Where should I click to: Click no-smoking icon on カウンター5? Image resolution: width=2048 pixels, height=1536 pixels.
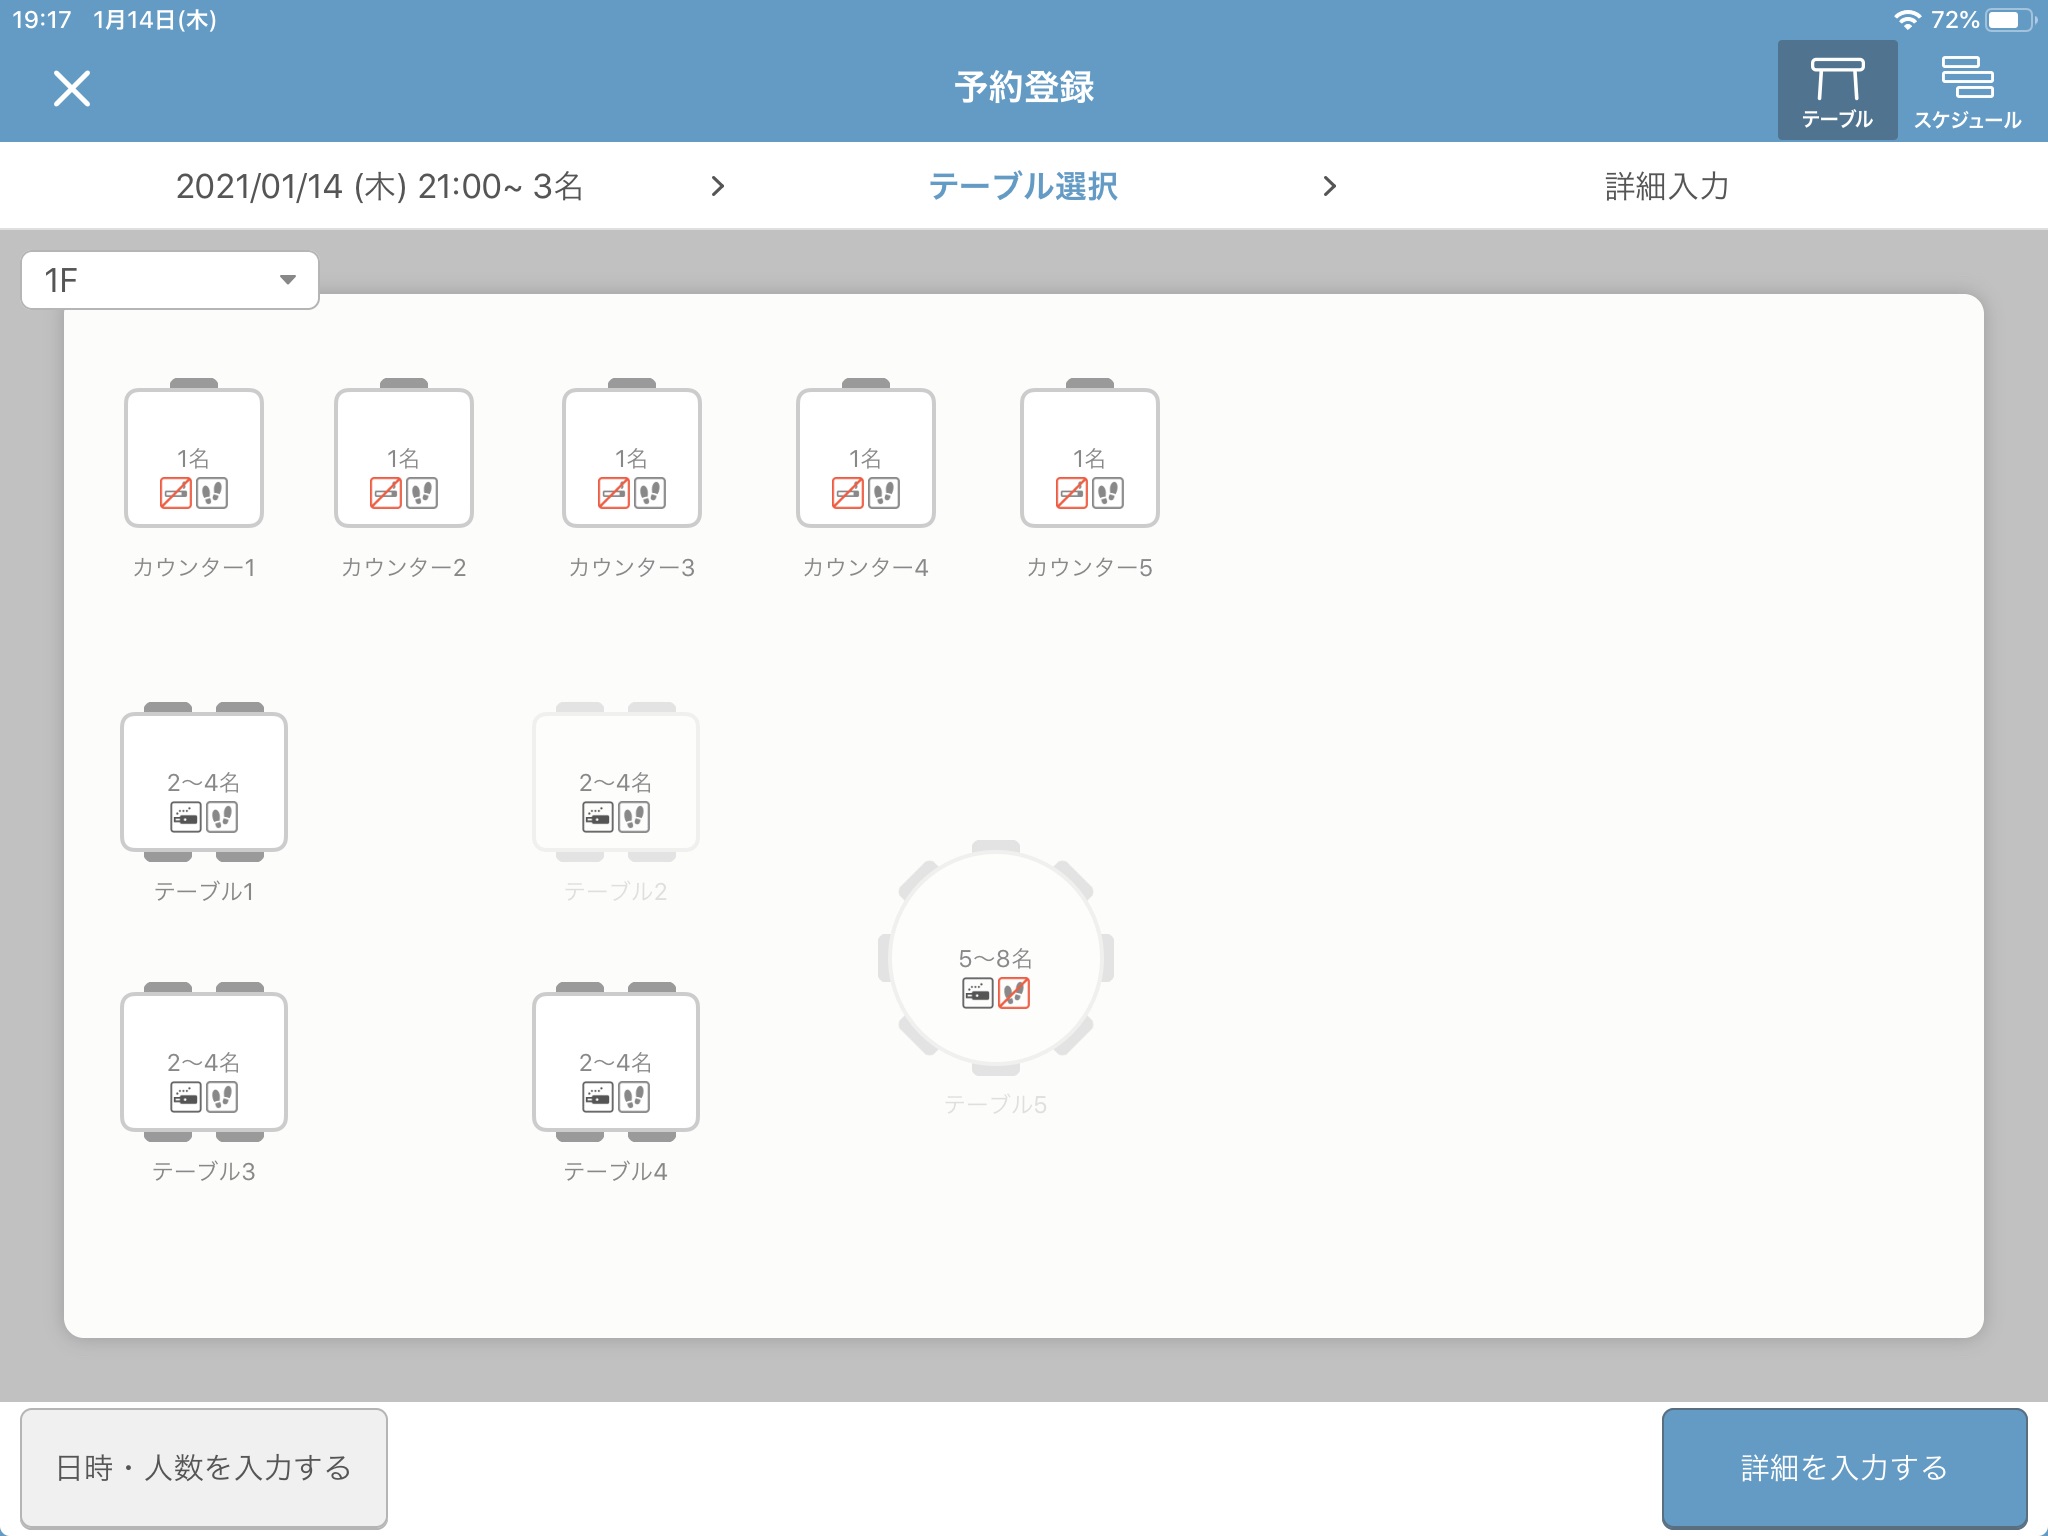pos(1072,493)
